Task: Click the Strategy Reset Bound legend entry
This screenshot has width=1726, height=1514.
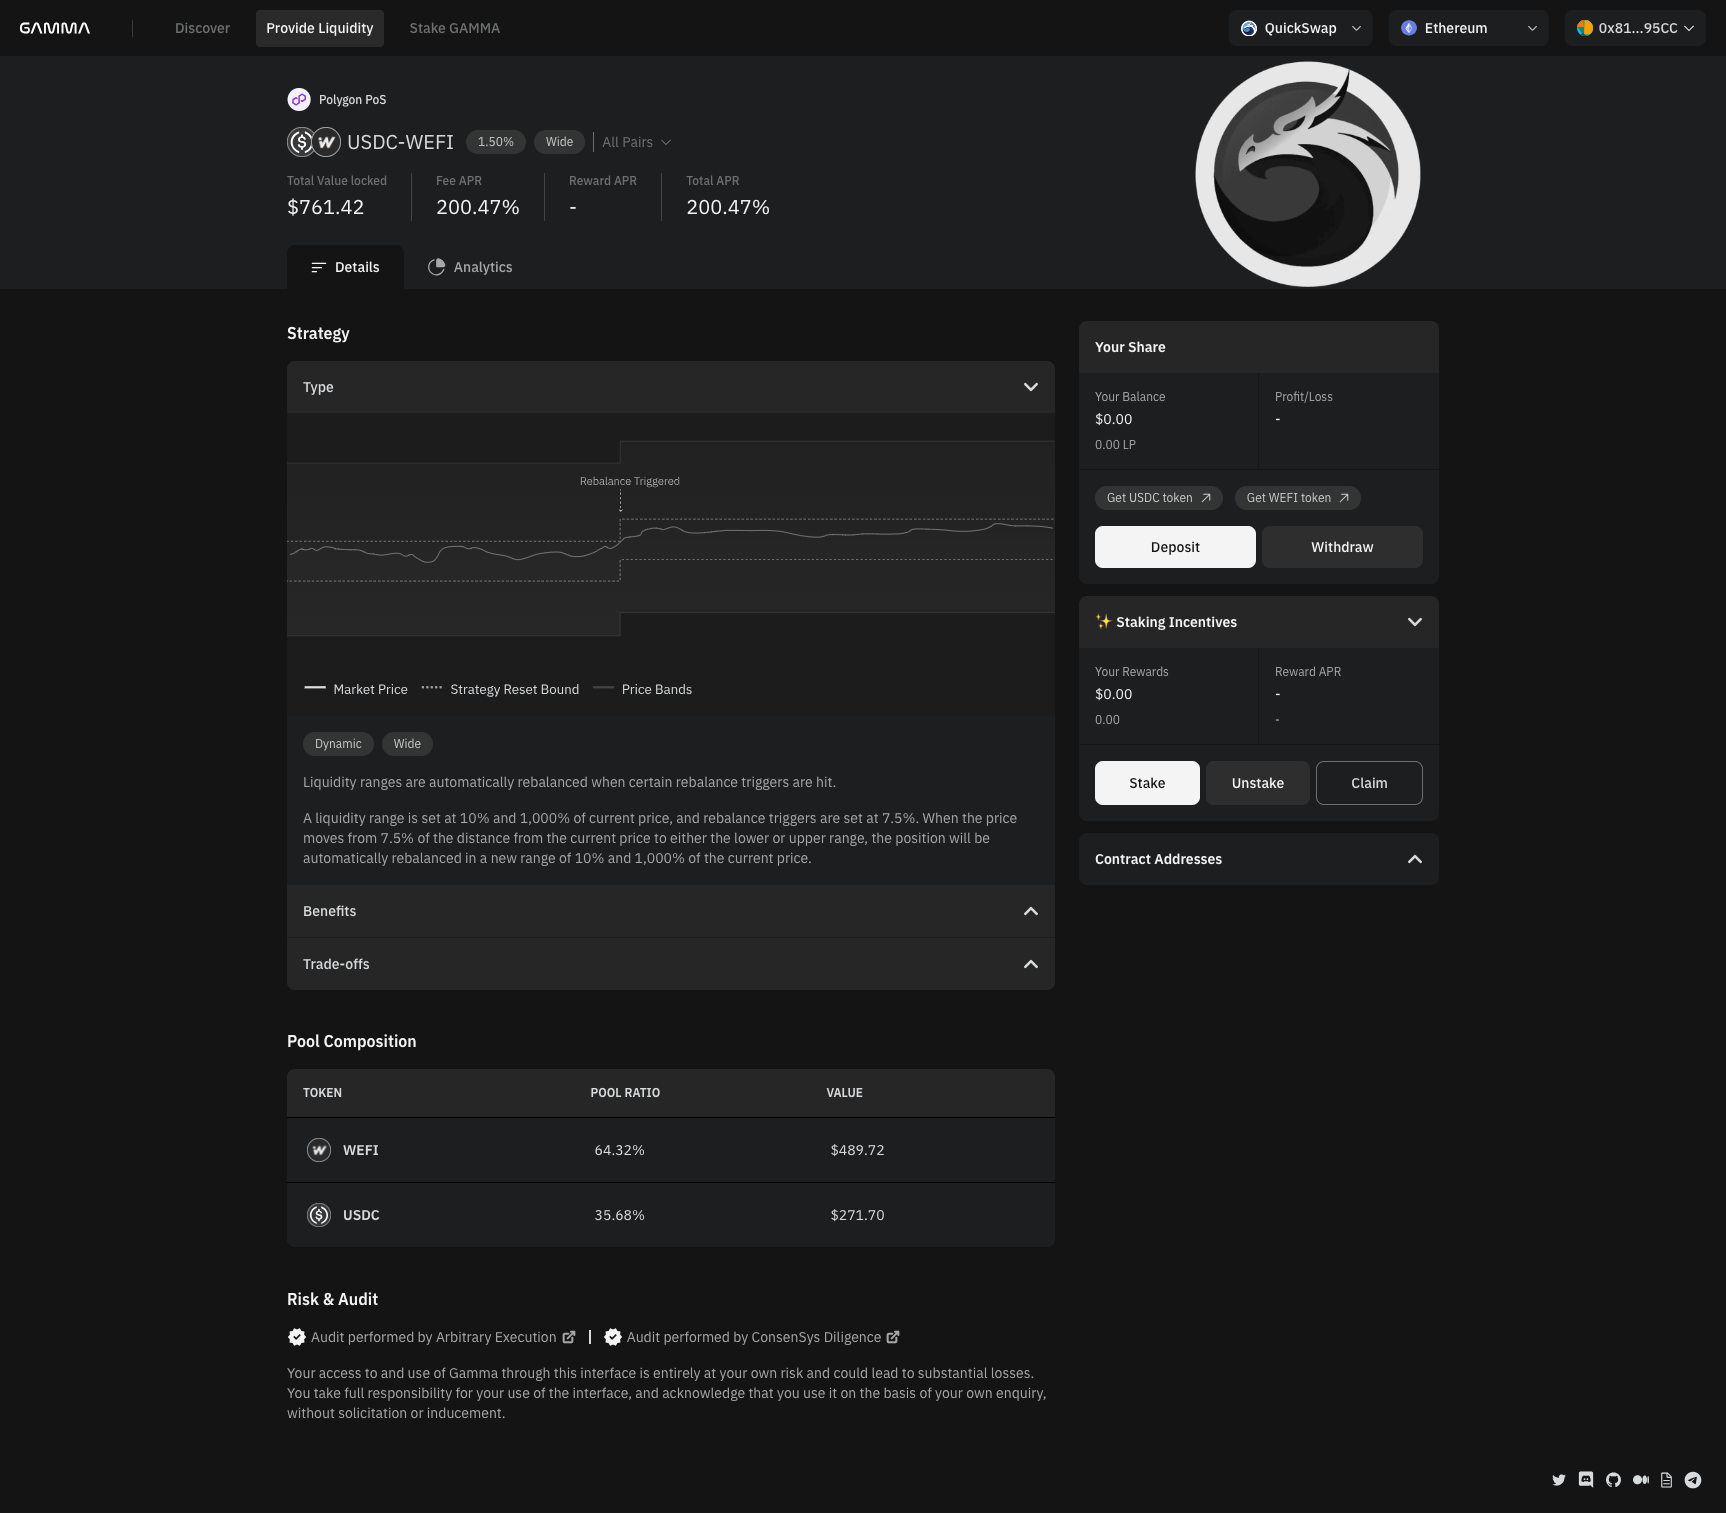Action: pos(500,689)
